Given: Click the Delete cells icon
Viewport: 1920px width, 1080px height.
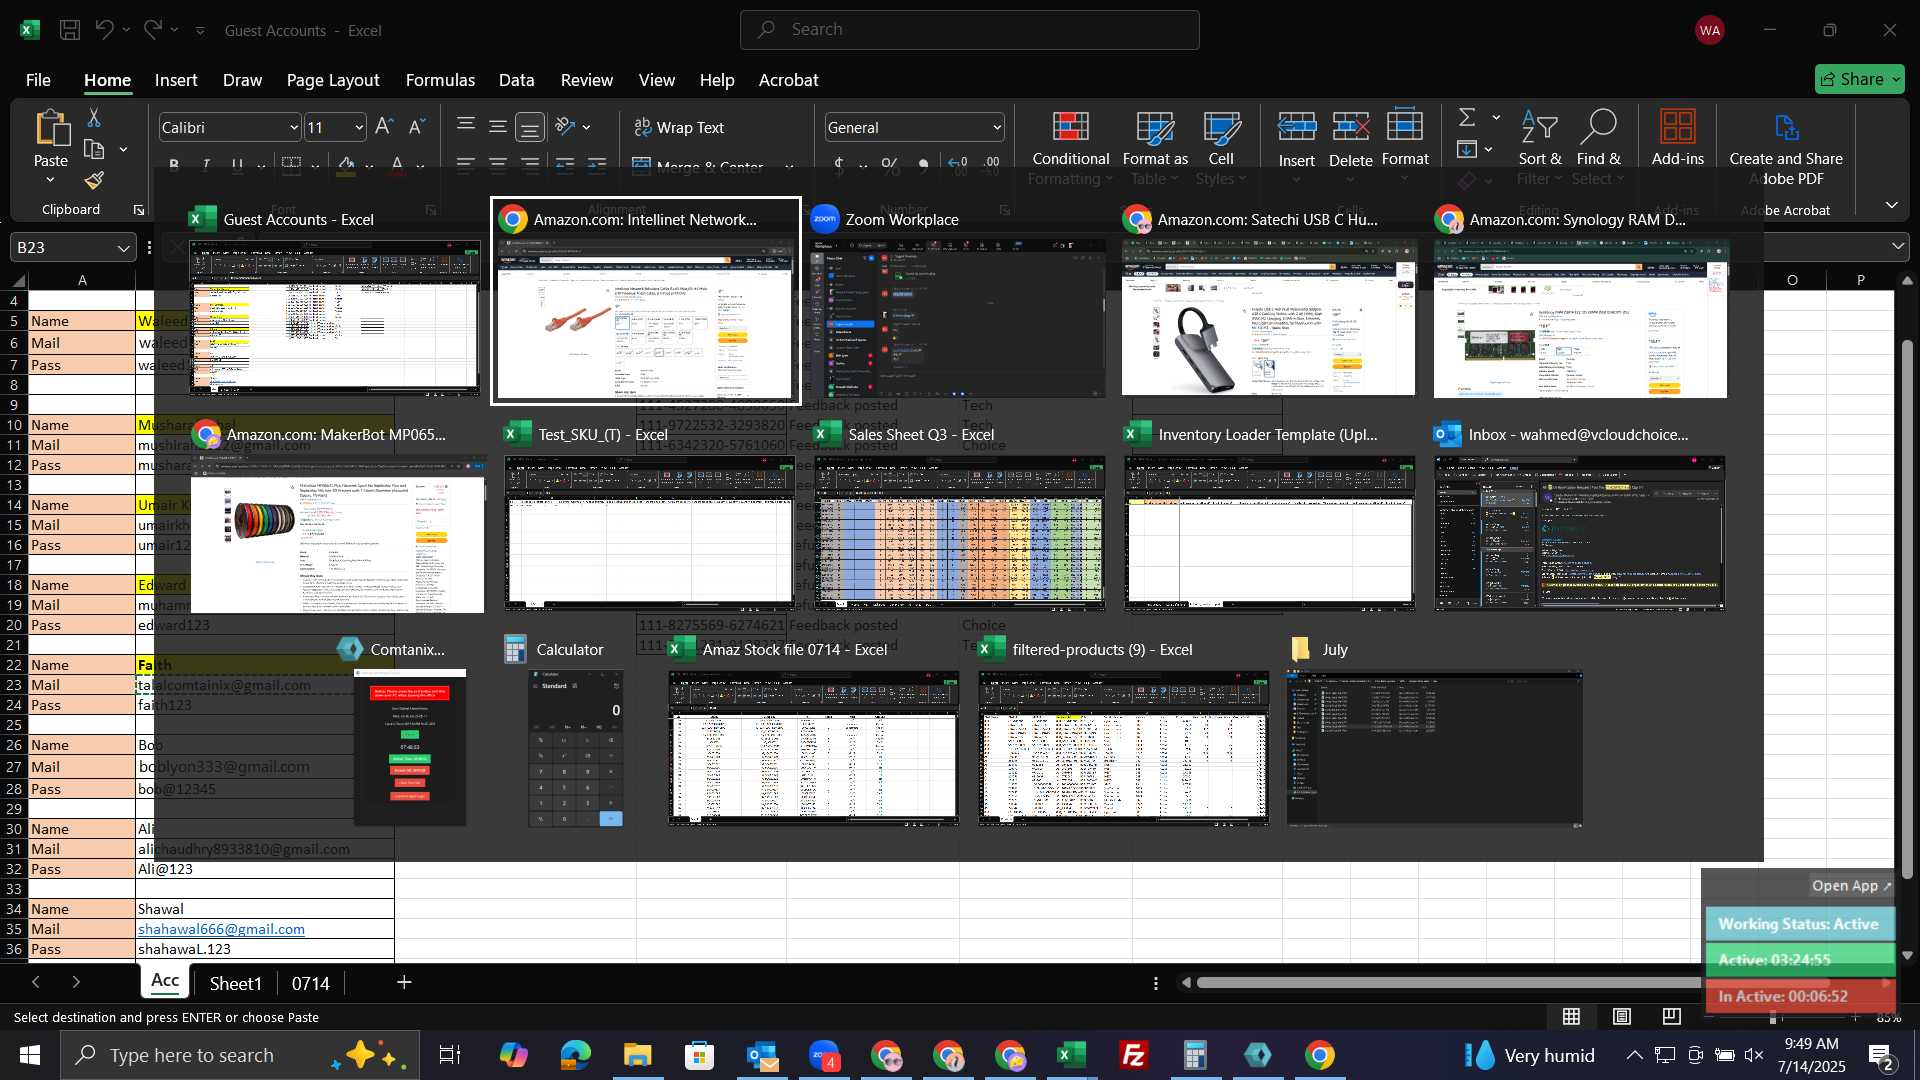Looking at the screenshot, I should tap(1351, 127).
